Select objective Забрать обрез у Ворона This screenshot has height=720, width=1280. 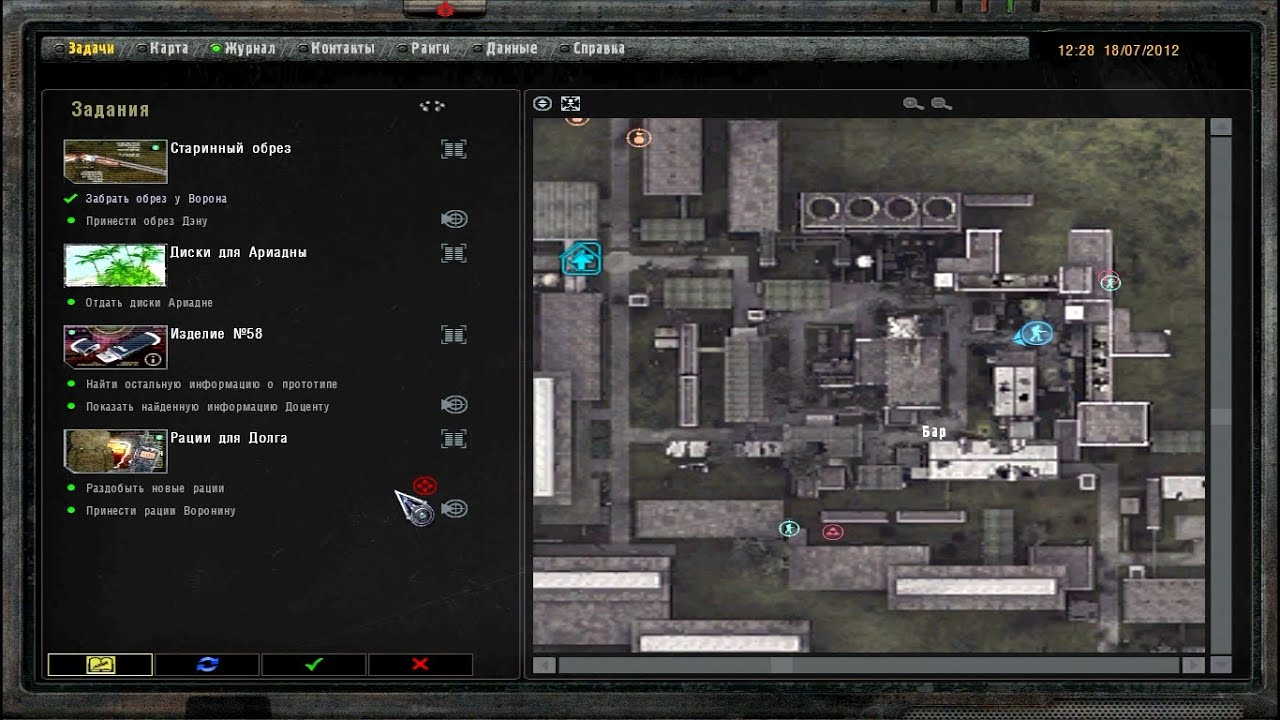[156, 199]
